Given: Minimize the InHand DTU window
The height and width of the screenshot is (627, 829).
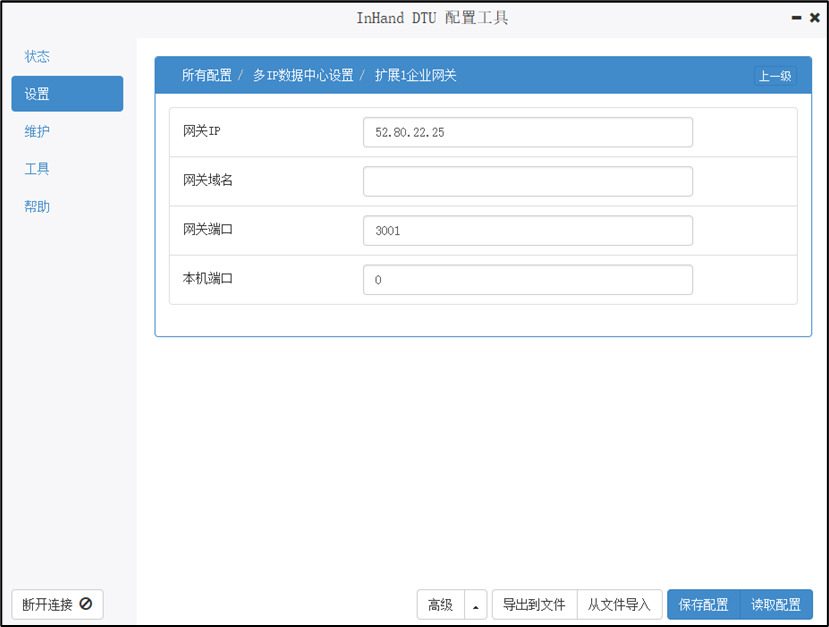Looking at the screenshot, I should point(796,18).
